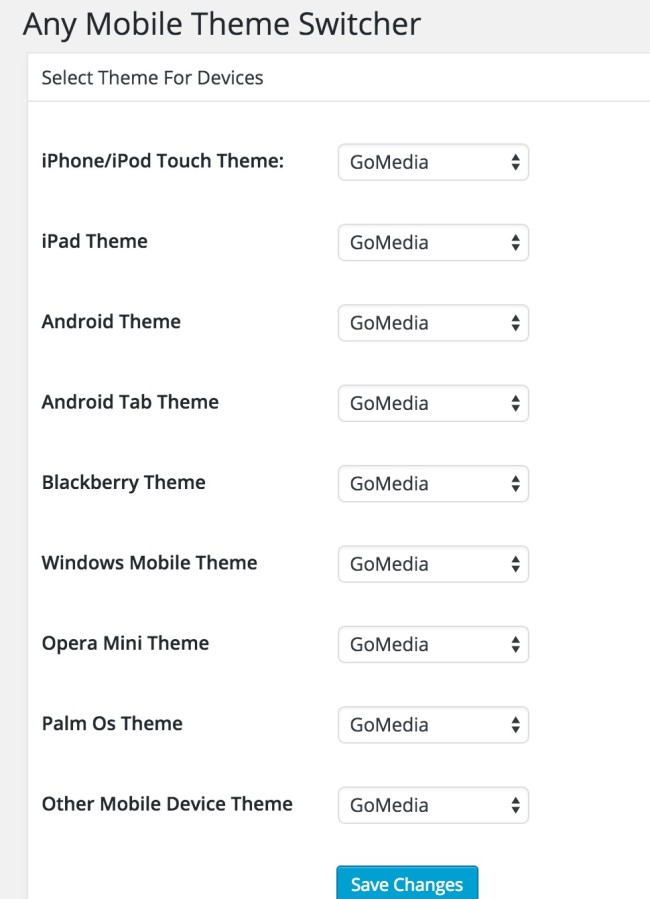The image size is (650, 899).
Task: Click the Save Changes button
Action: click(407, 884)
